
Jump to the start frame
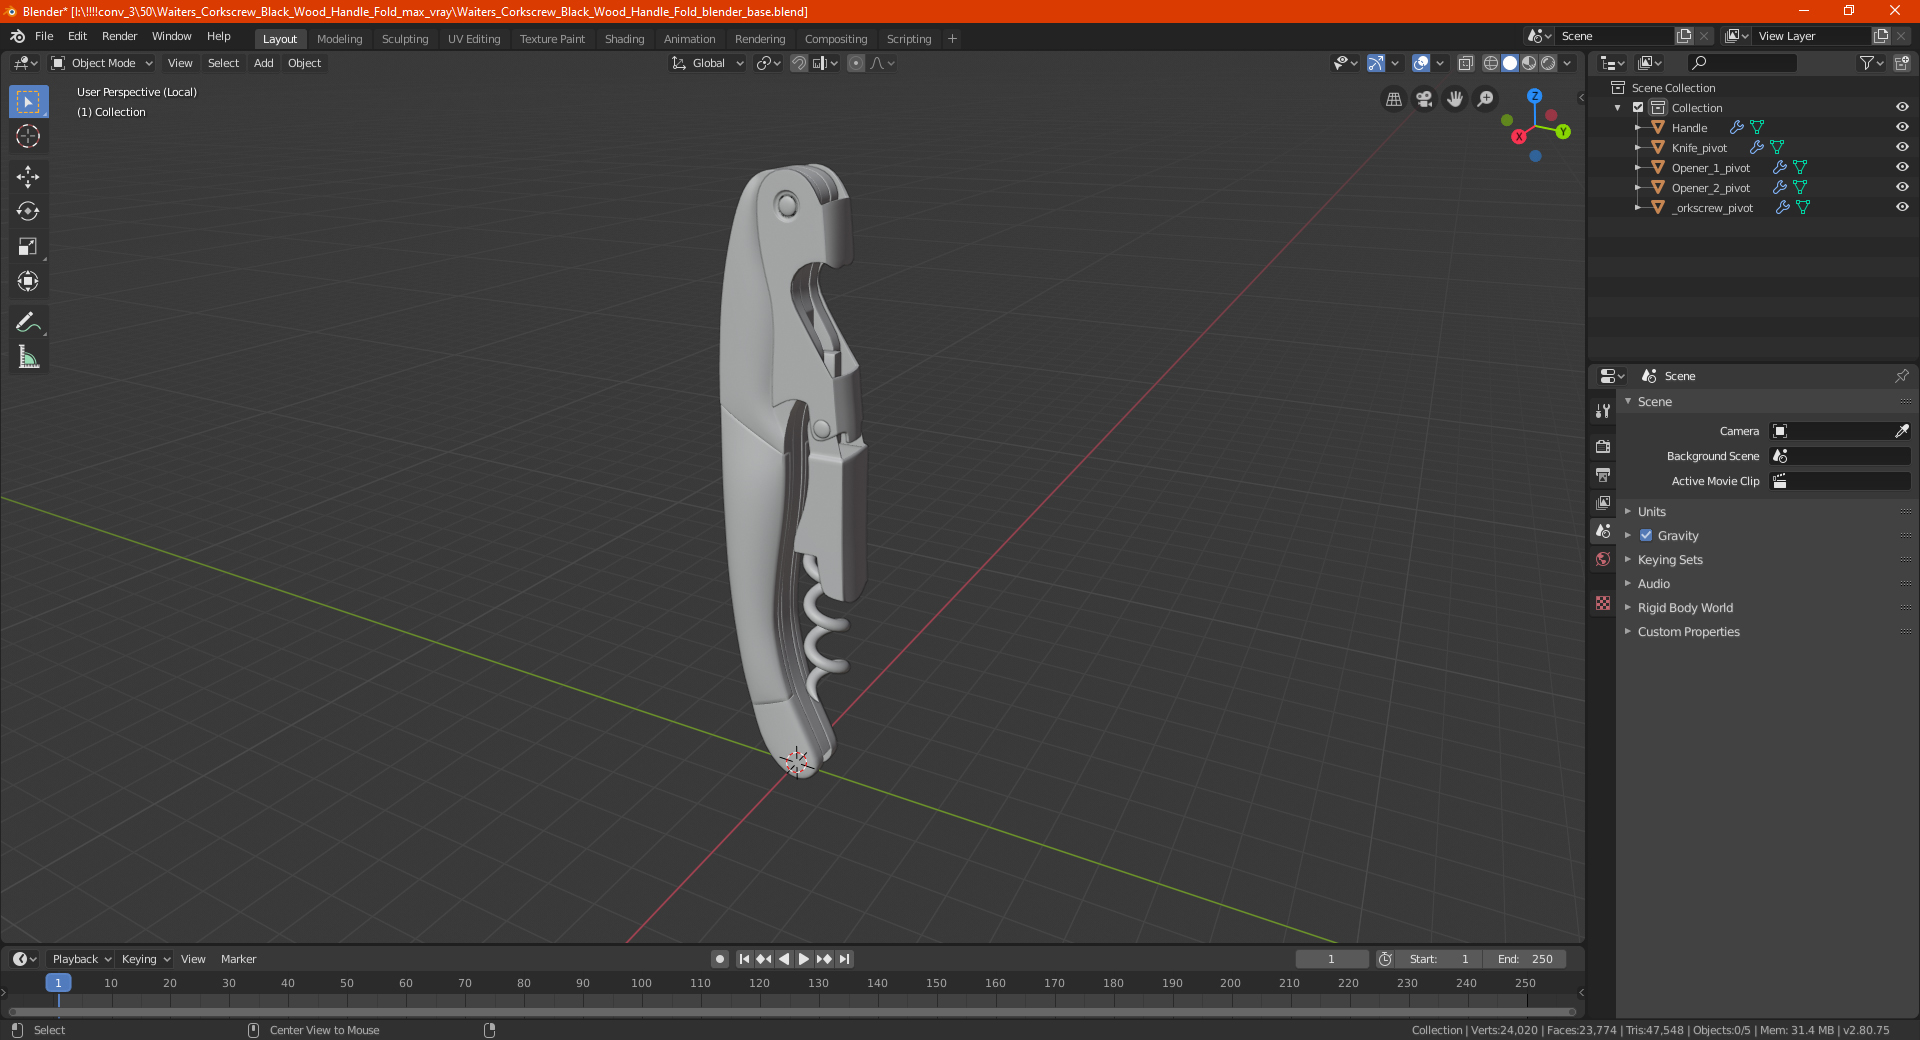click(744, 959)
